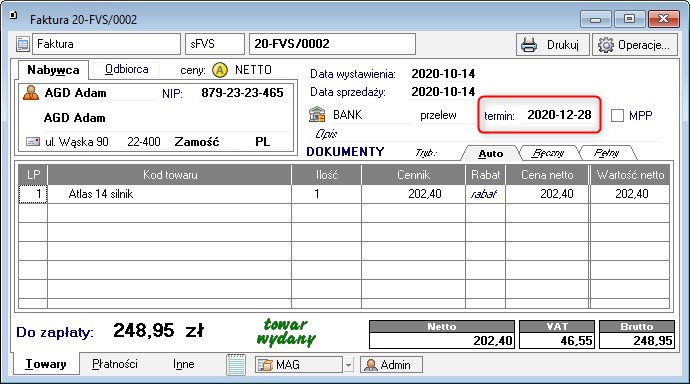Switch to the Nabywca tab

coord(53,70)
